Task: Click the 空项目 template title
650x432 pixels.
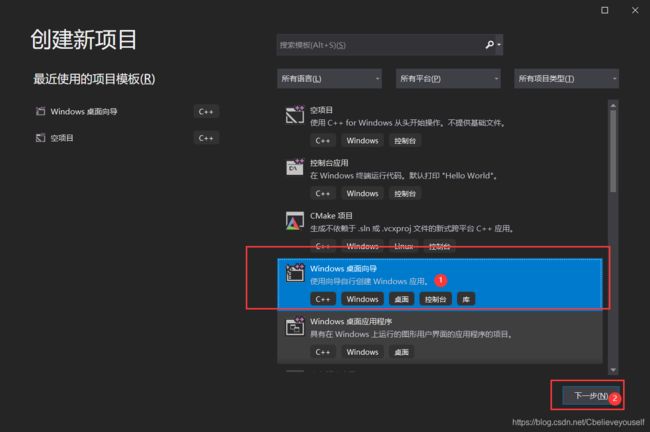Action: point(321,110)
